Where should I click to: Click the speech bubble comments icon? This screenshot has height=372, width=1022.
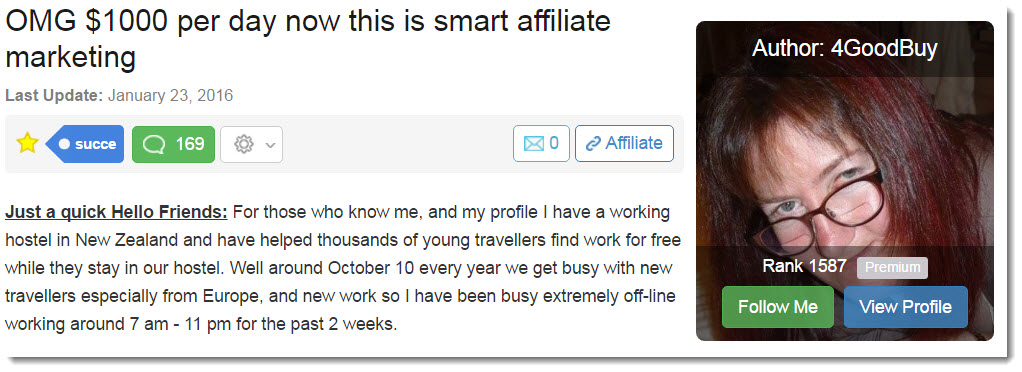tap(153, 144)
